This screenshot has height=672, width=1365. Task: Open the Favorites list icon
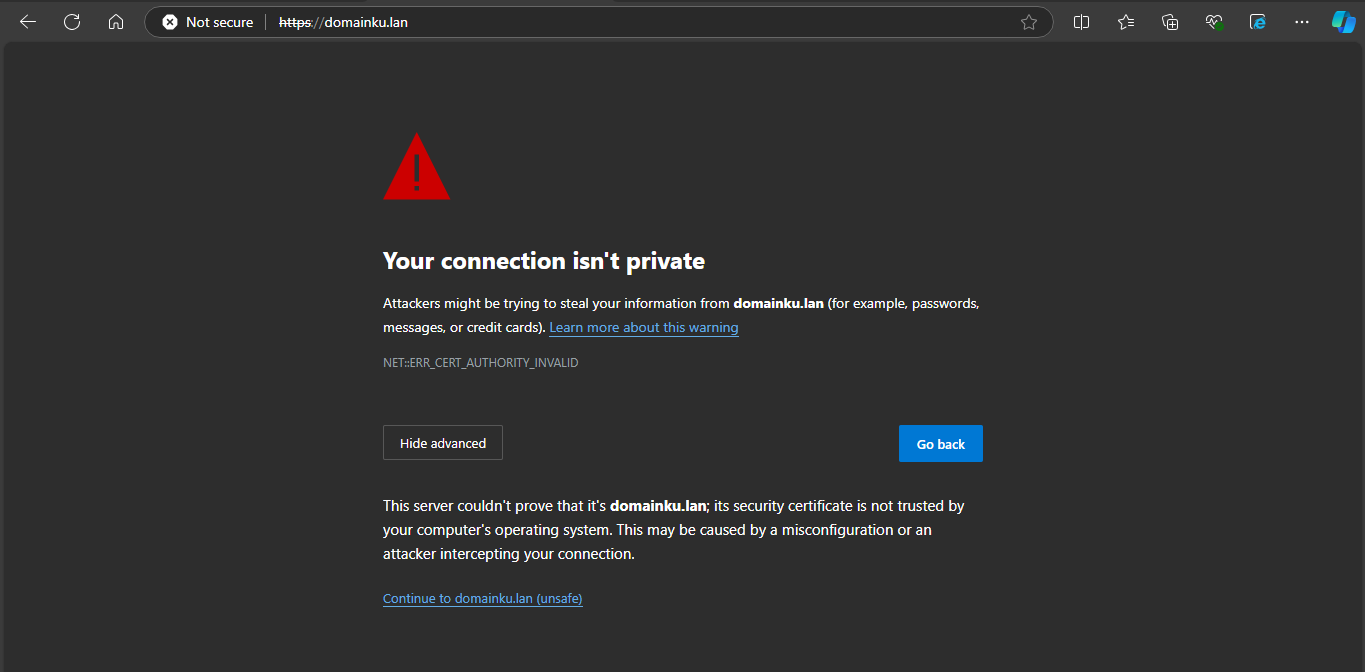(1125, 21)
